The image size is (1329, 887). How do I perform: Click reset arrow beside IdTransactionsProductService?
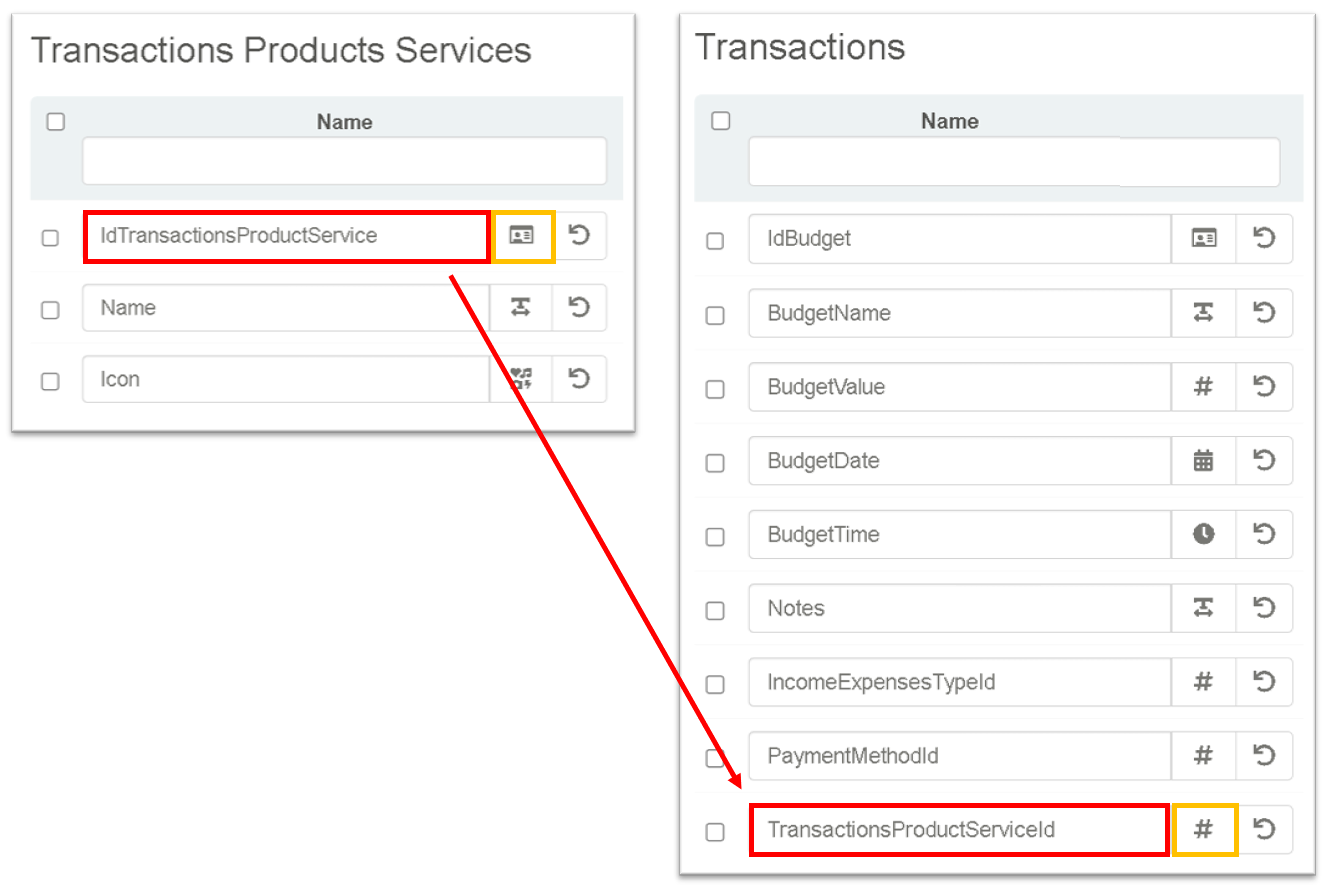coord(579,236)
